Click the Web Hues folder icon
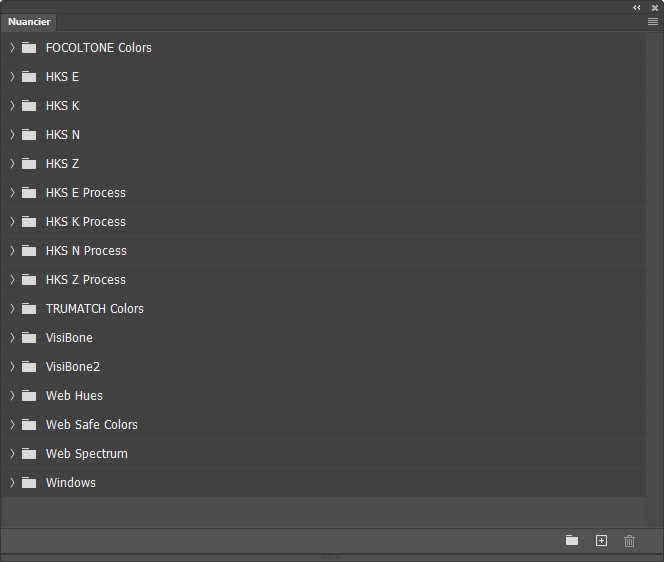Viewport: 664px width, 562px height. tap(29, 396)
